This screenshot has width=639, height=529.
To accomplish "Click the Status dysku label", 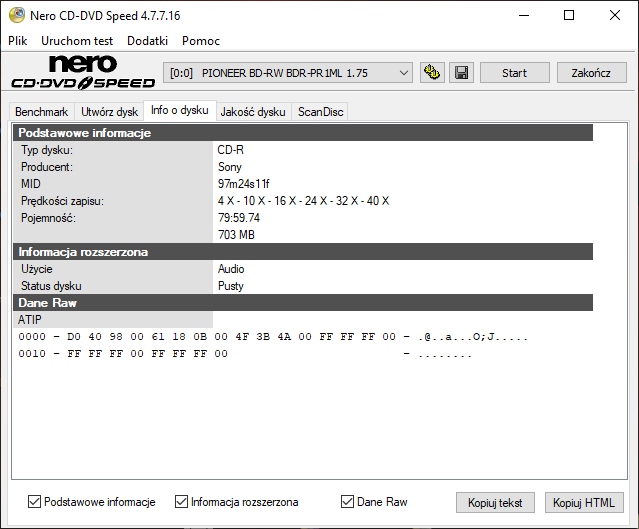I will point(51,286).
